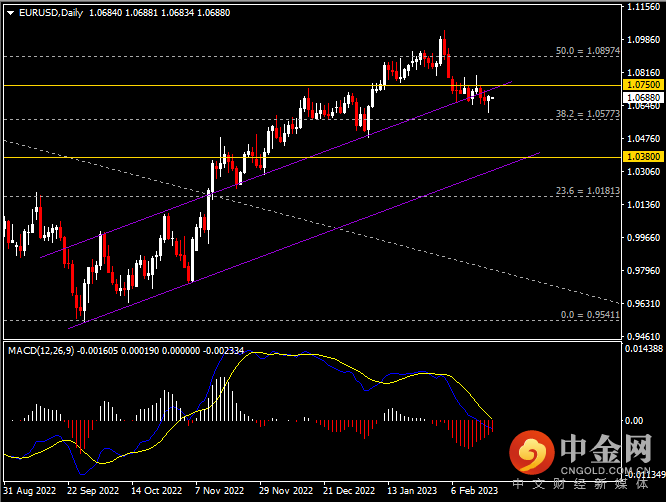The height and width of the screenshot is (502, 666).
Task: Click the red MACD histogram bars near Feb 2023
Action: coord(465,432)
